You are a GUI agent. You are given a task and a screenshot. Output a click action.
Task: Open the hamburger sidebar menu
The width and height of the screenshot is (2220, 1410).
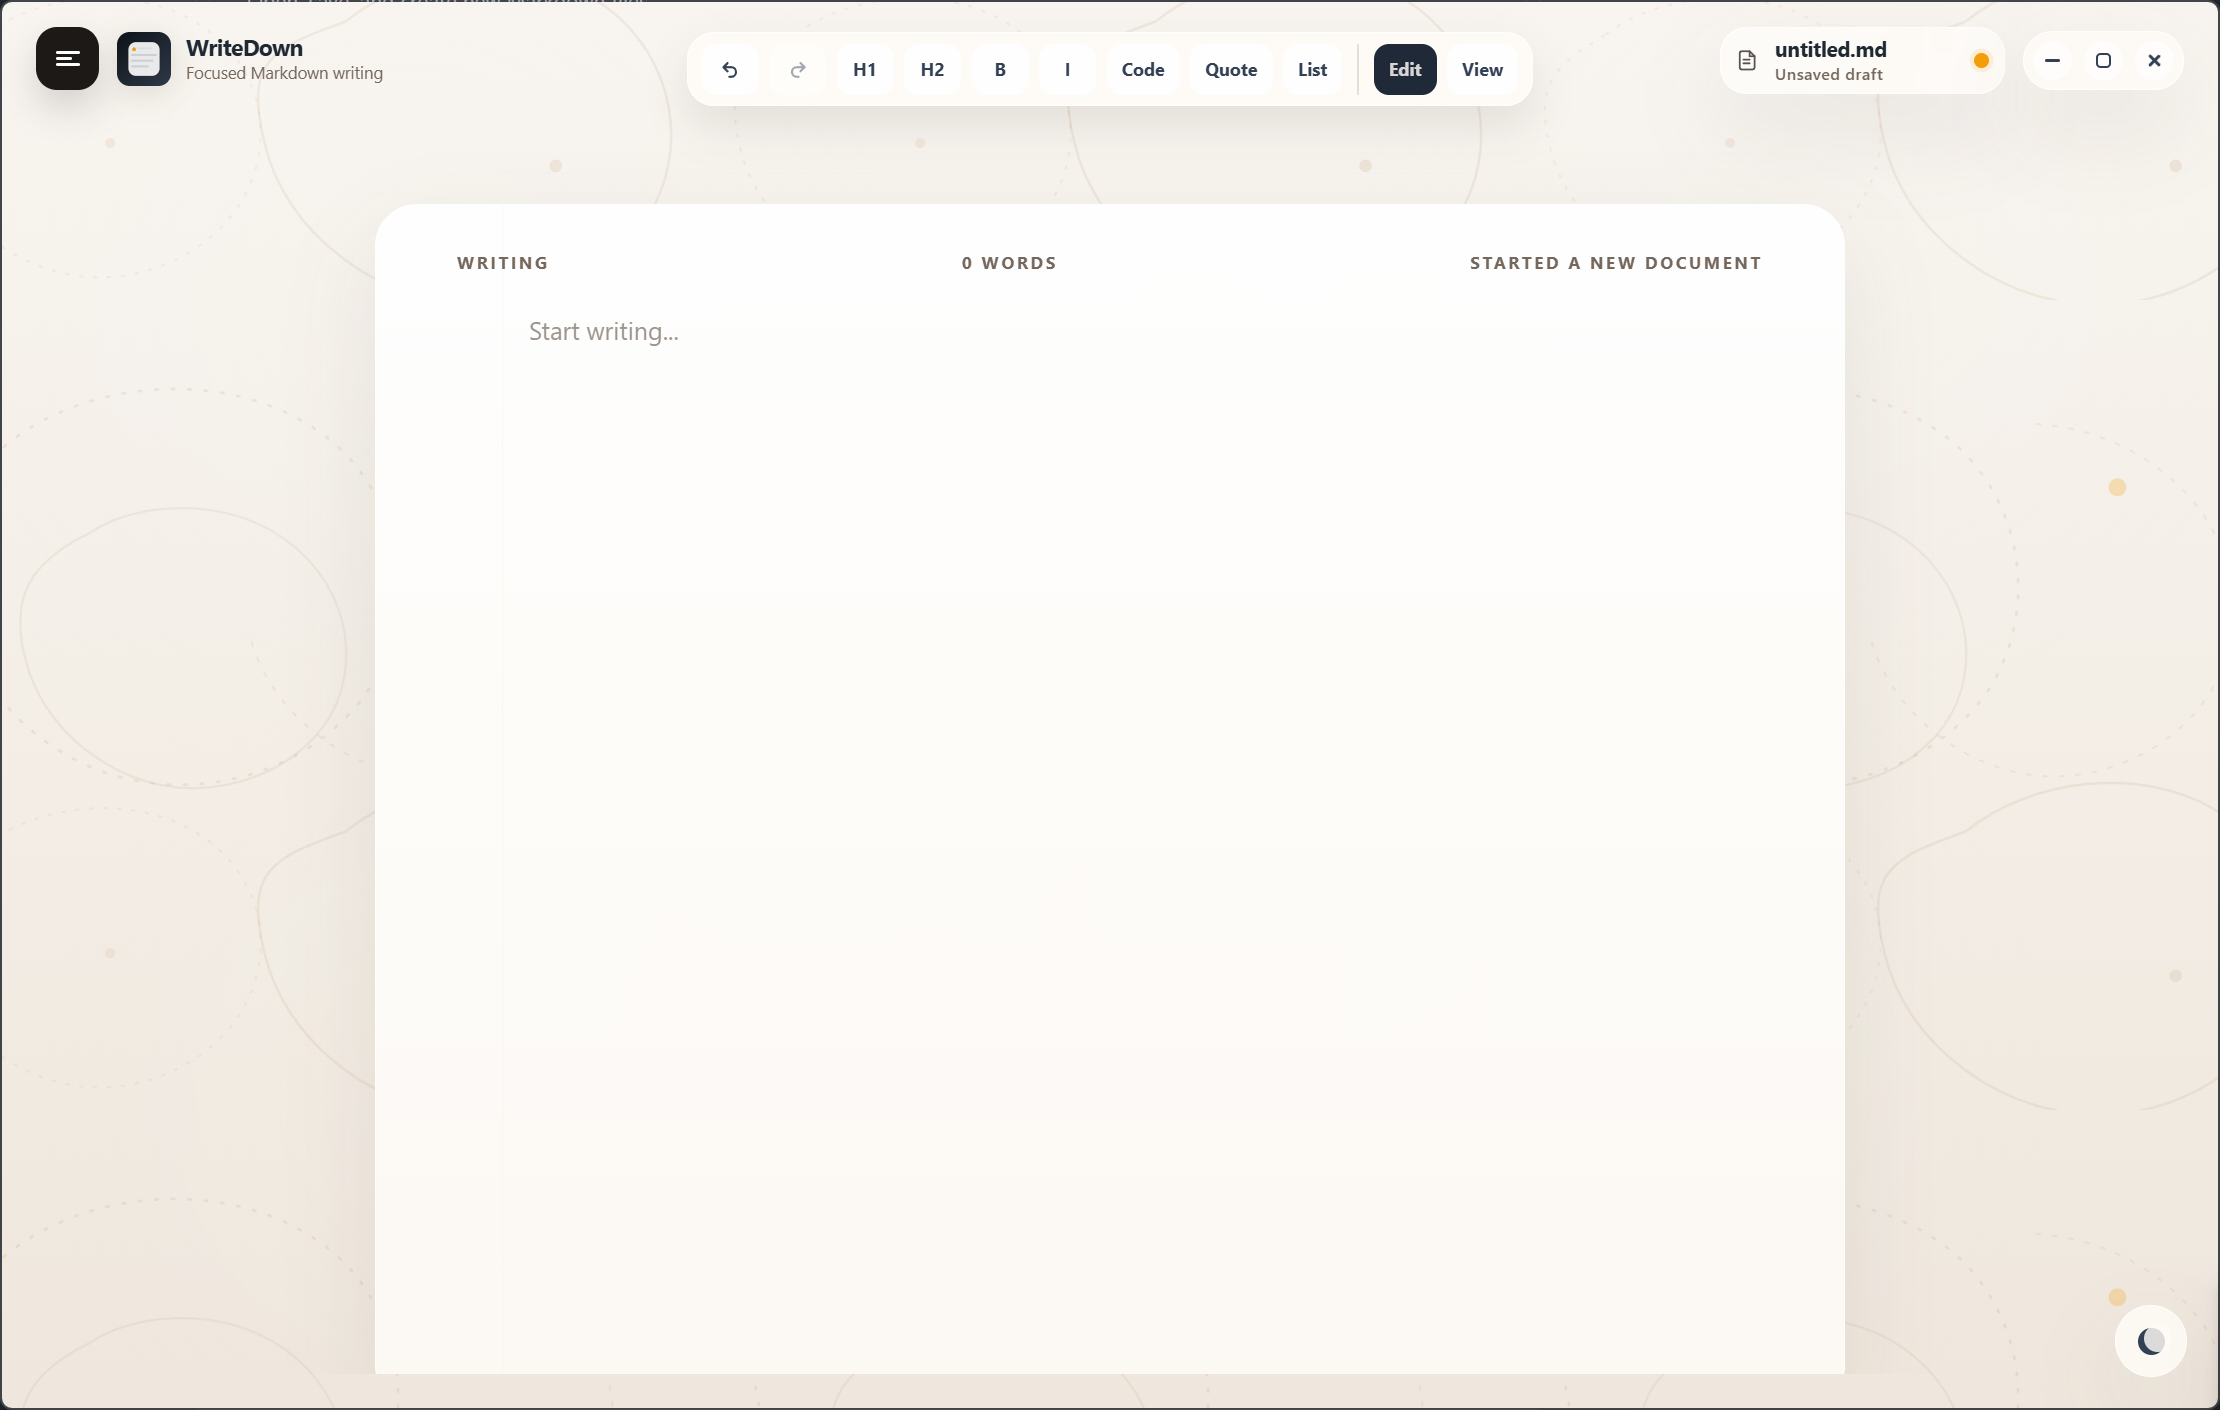pos(66,59)
